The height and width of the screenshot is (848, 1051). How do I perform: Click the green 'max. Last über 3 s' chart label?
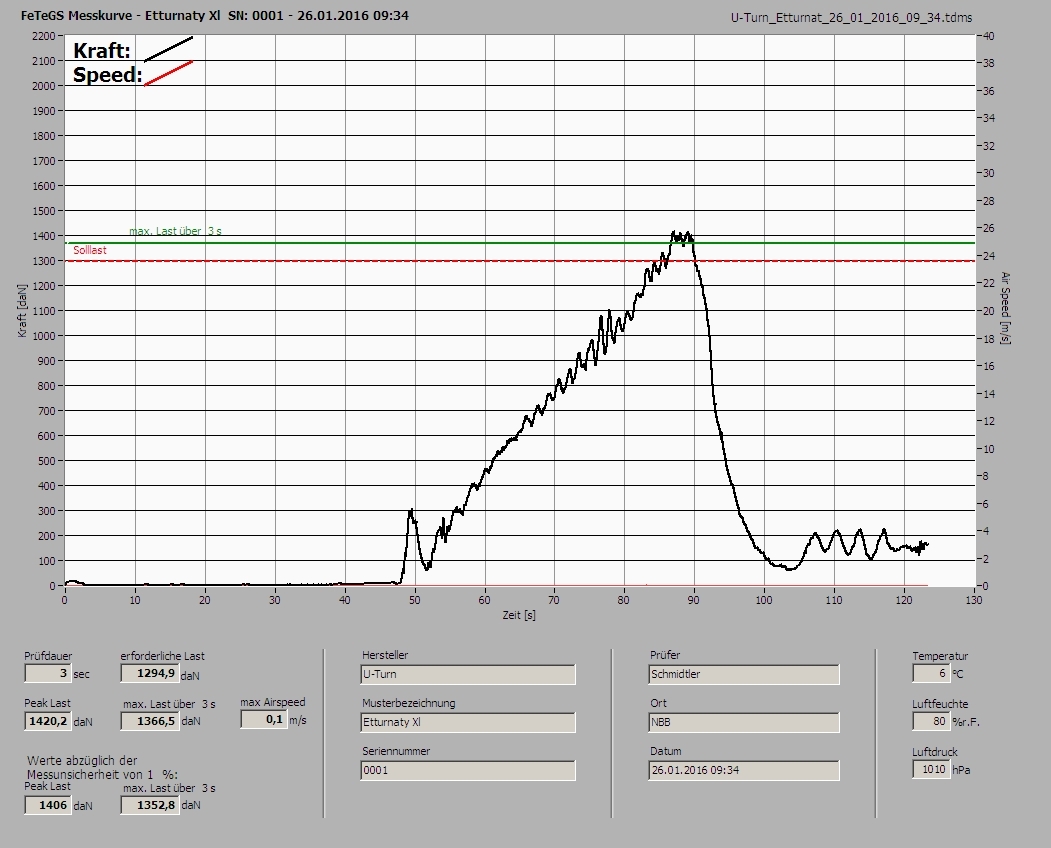coord(175,231)
